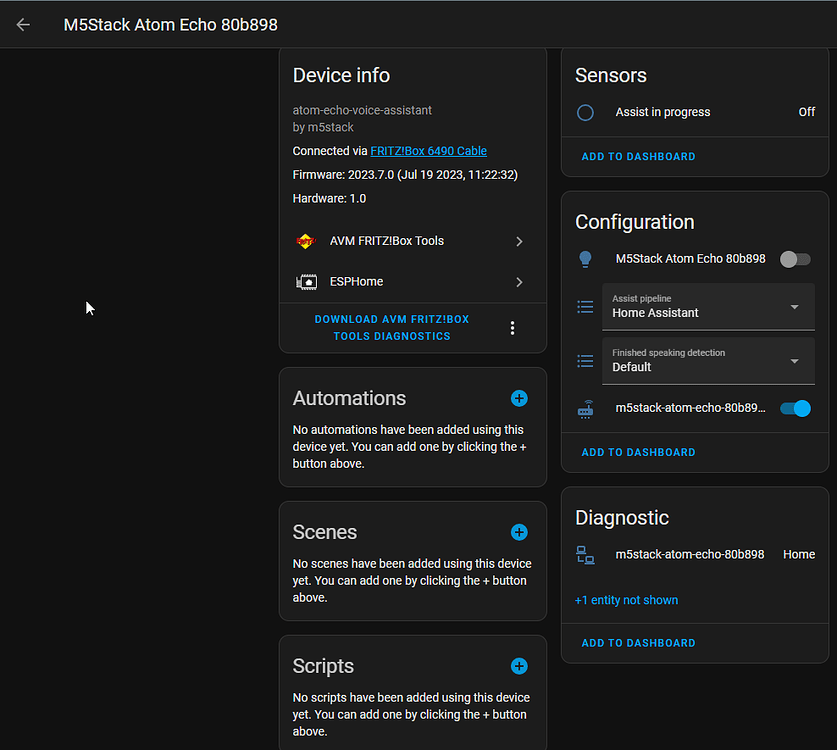The height and width of the screenshot is (750, 837).
Task: Open the FRITZ!Box 6490 Cable link
Action: pyautogui.click(x=428, y=150)
